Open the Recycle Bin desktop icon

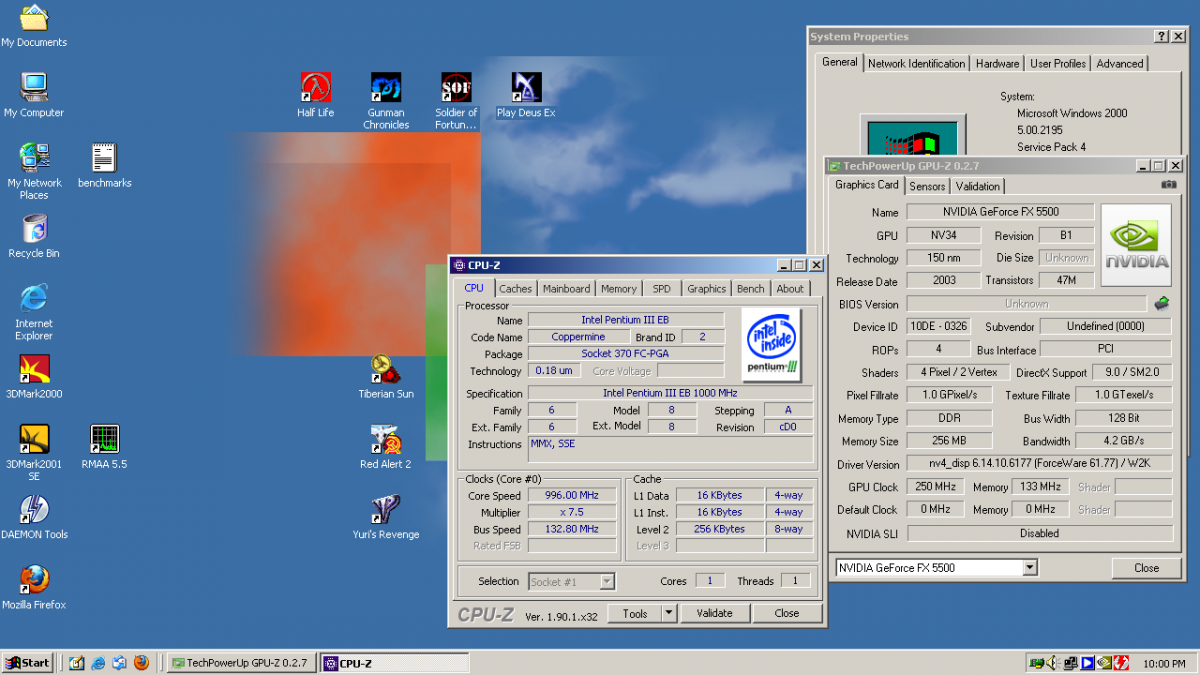coord(34,229)
